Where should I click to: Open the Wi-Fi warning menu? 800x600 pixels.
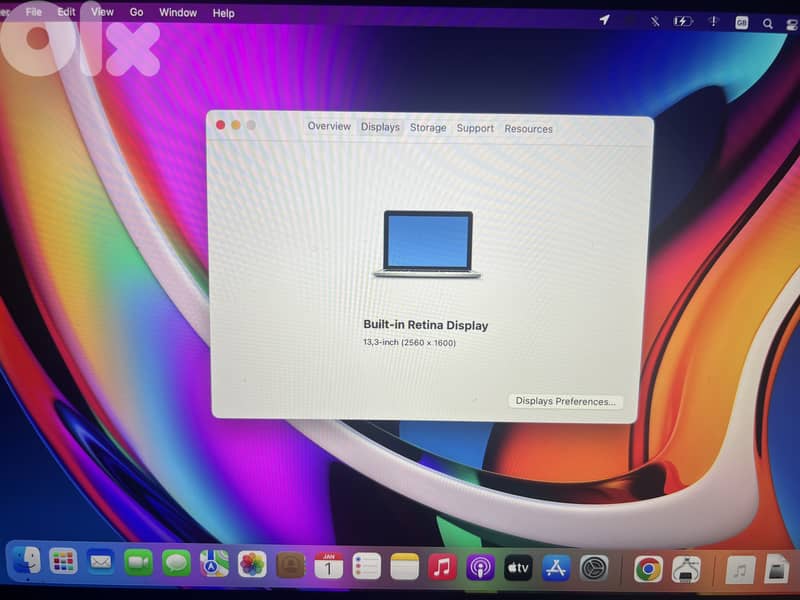coord(713,22)
